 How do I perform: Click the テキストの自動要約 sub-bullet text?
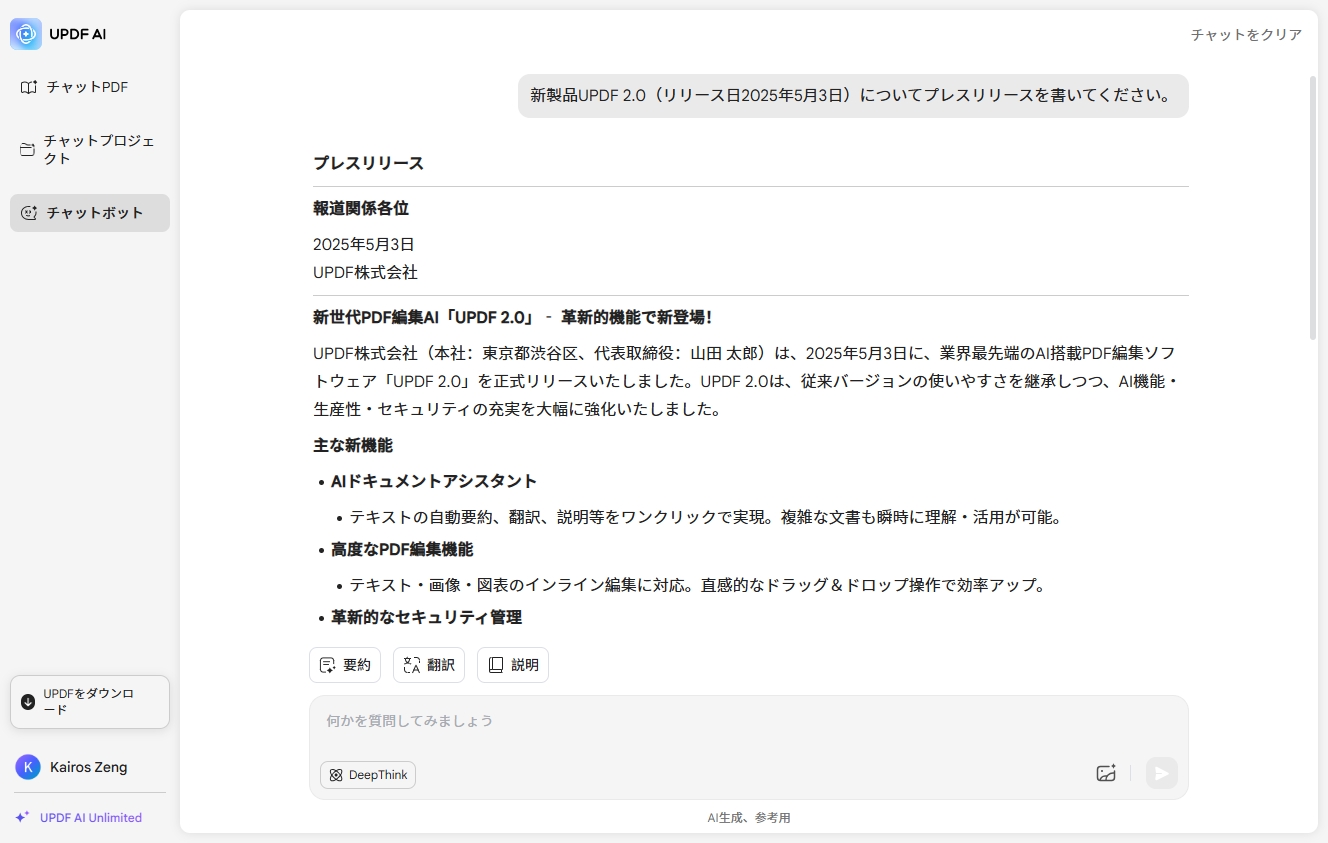point(704,517)
